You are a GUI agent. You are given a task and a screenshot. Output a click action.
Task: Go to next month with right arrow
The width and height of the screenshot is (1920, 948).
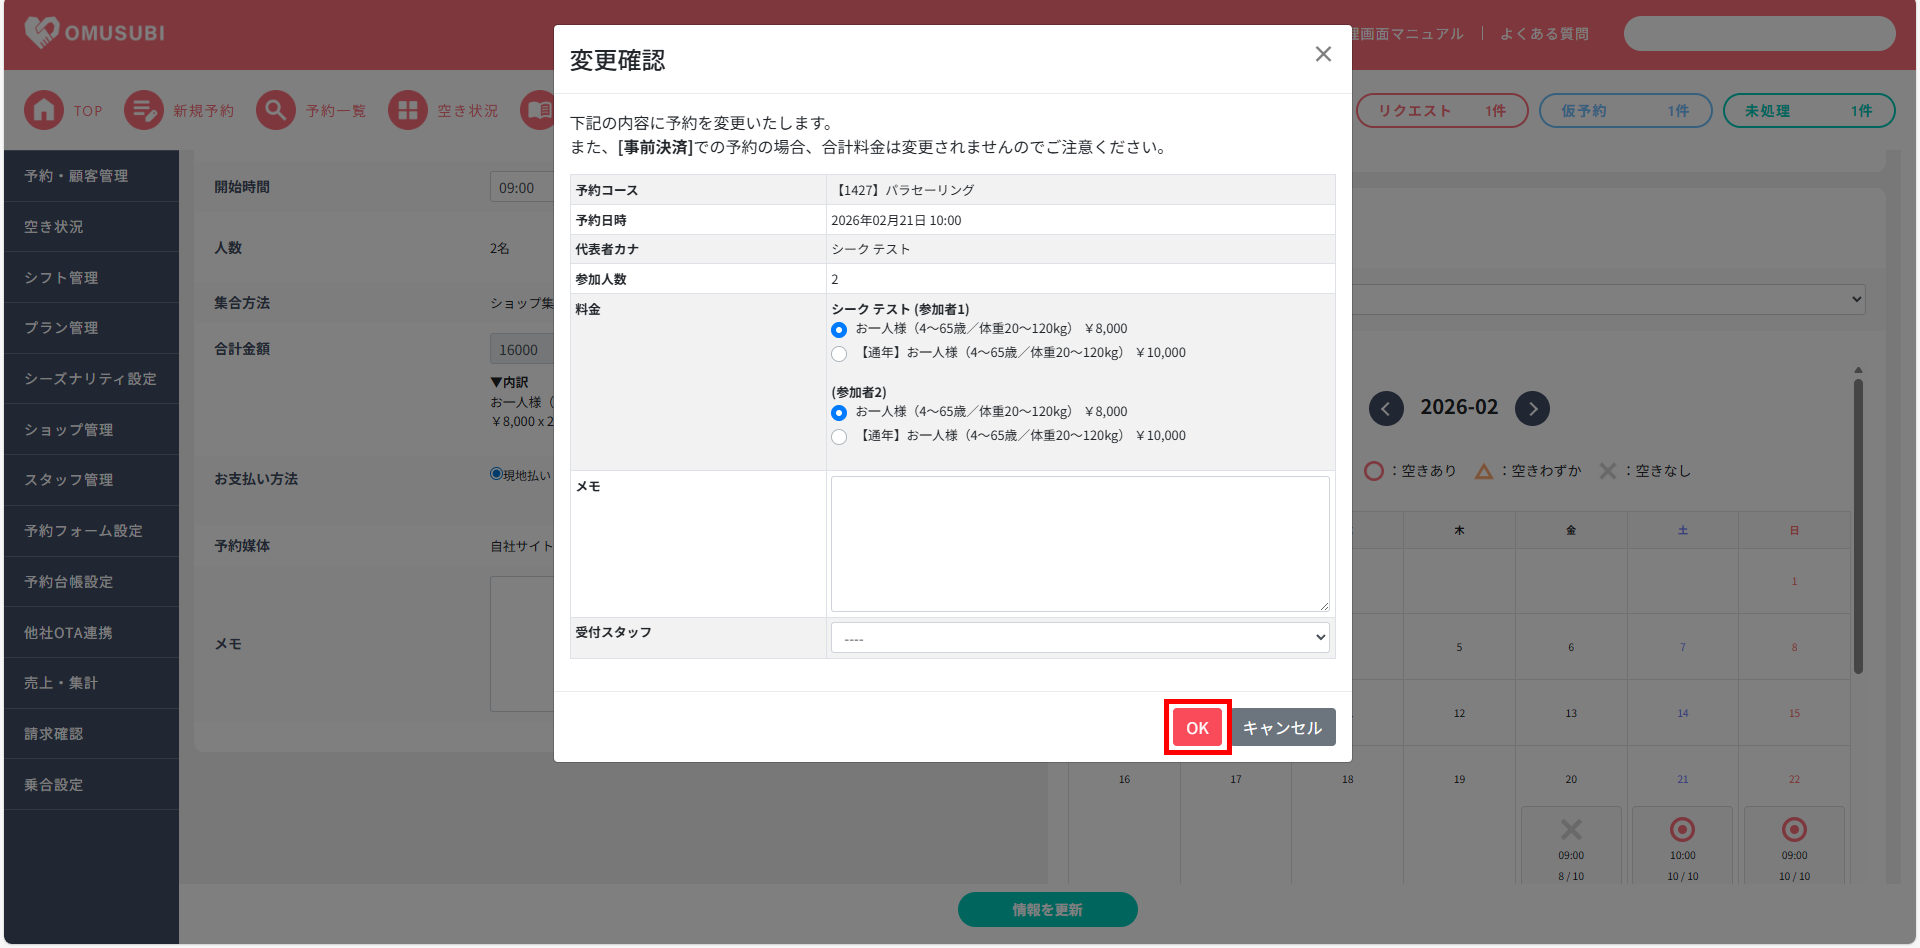pos(1532,408)
